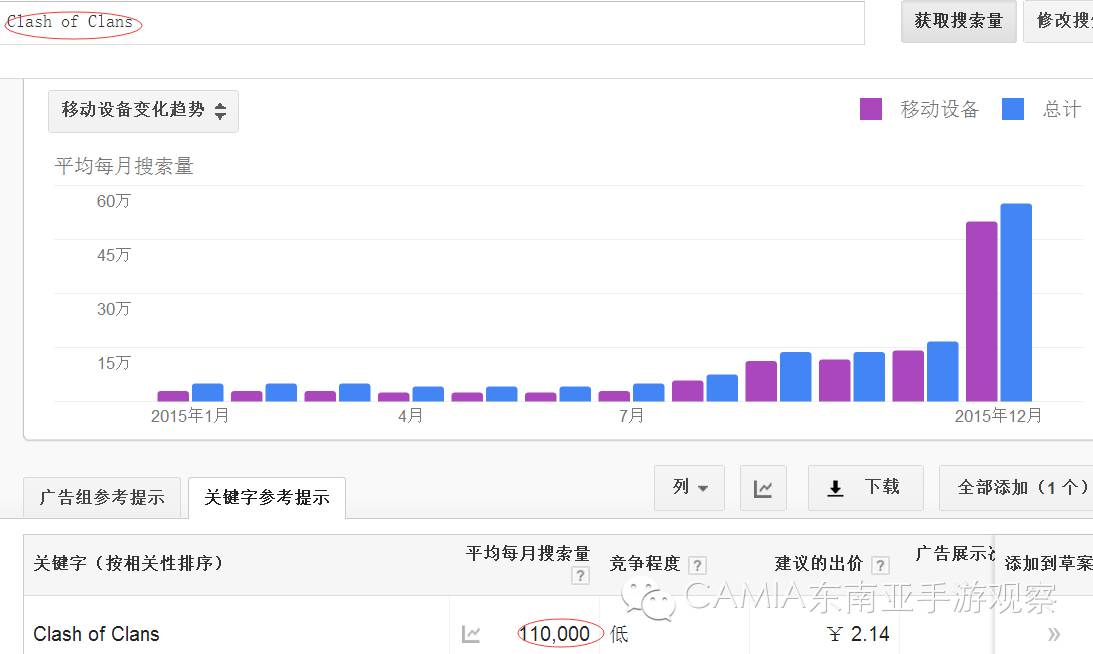
Task: Open the help icon under 平均每月搜索量
Action: (580, 575)
